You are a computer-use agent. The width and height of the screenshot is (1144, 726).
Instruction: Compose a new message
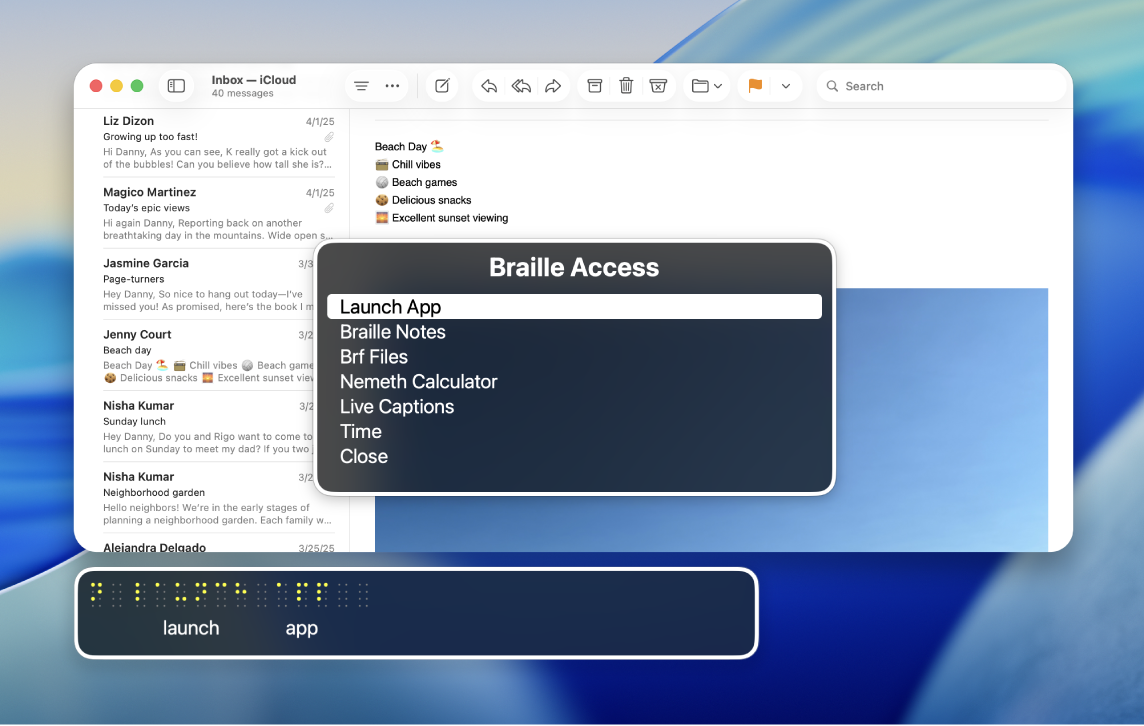442,86
